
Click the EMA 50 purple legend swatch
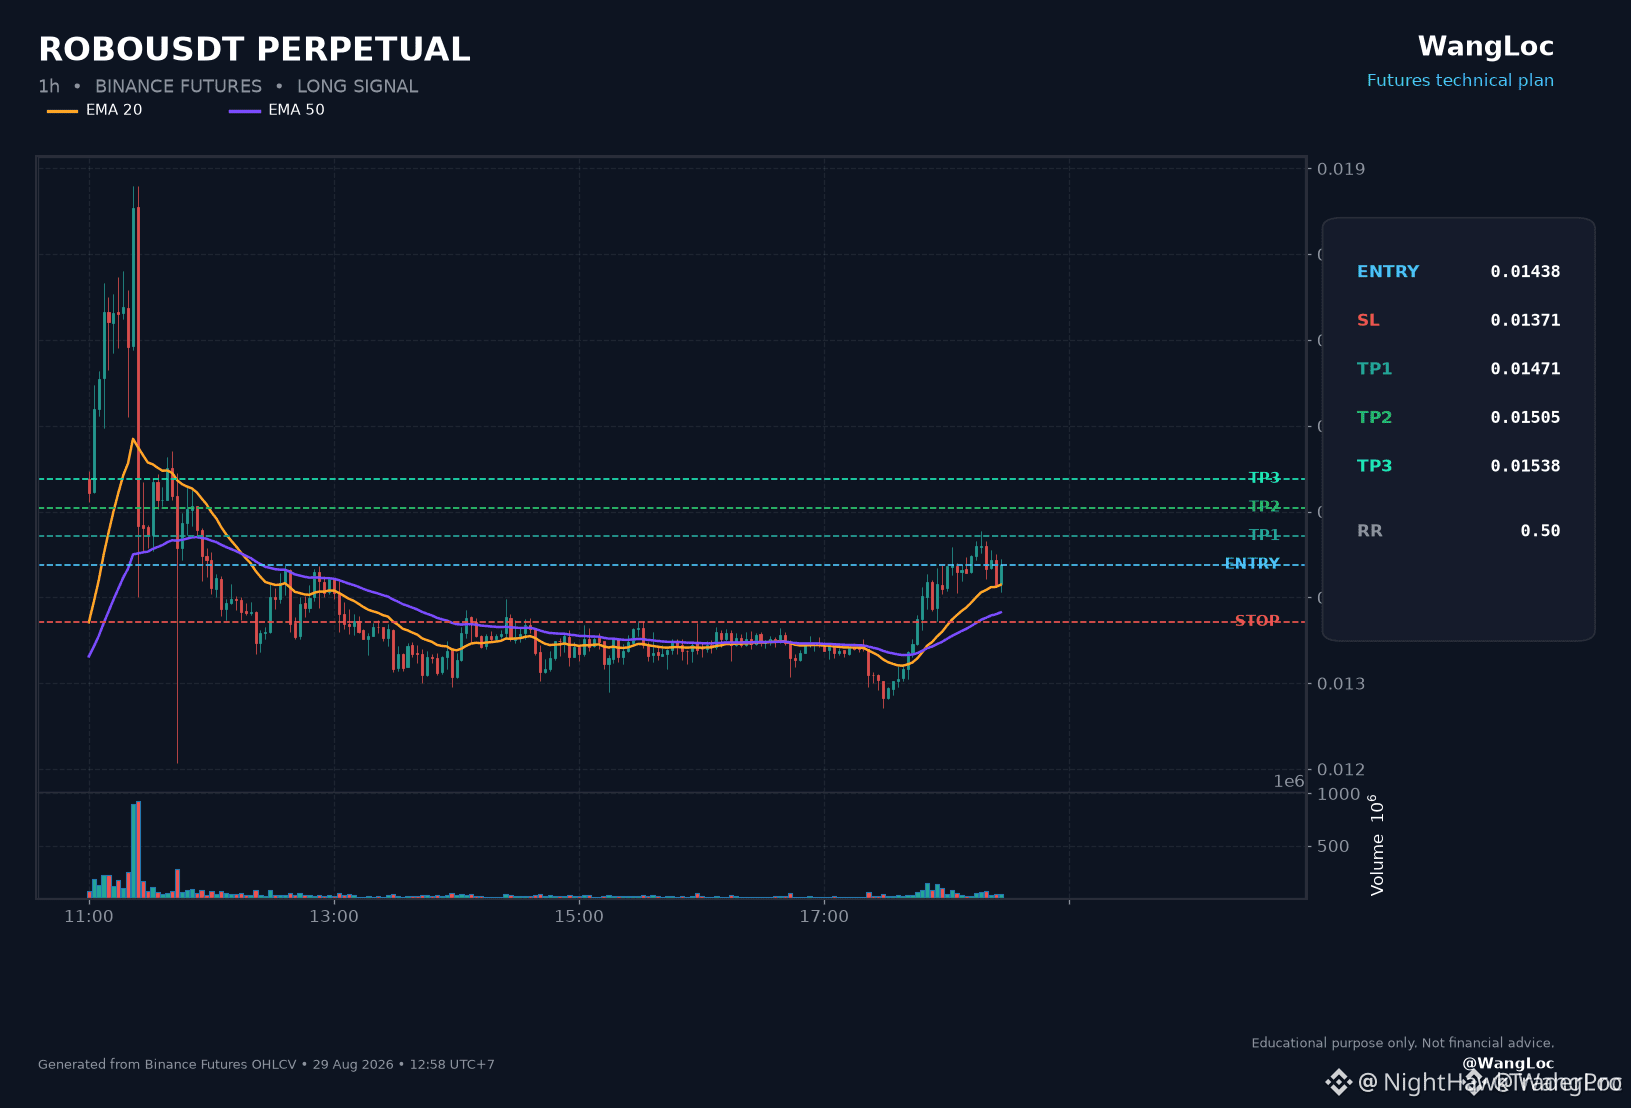245,111
